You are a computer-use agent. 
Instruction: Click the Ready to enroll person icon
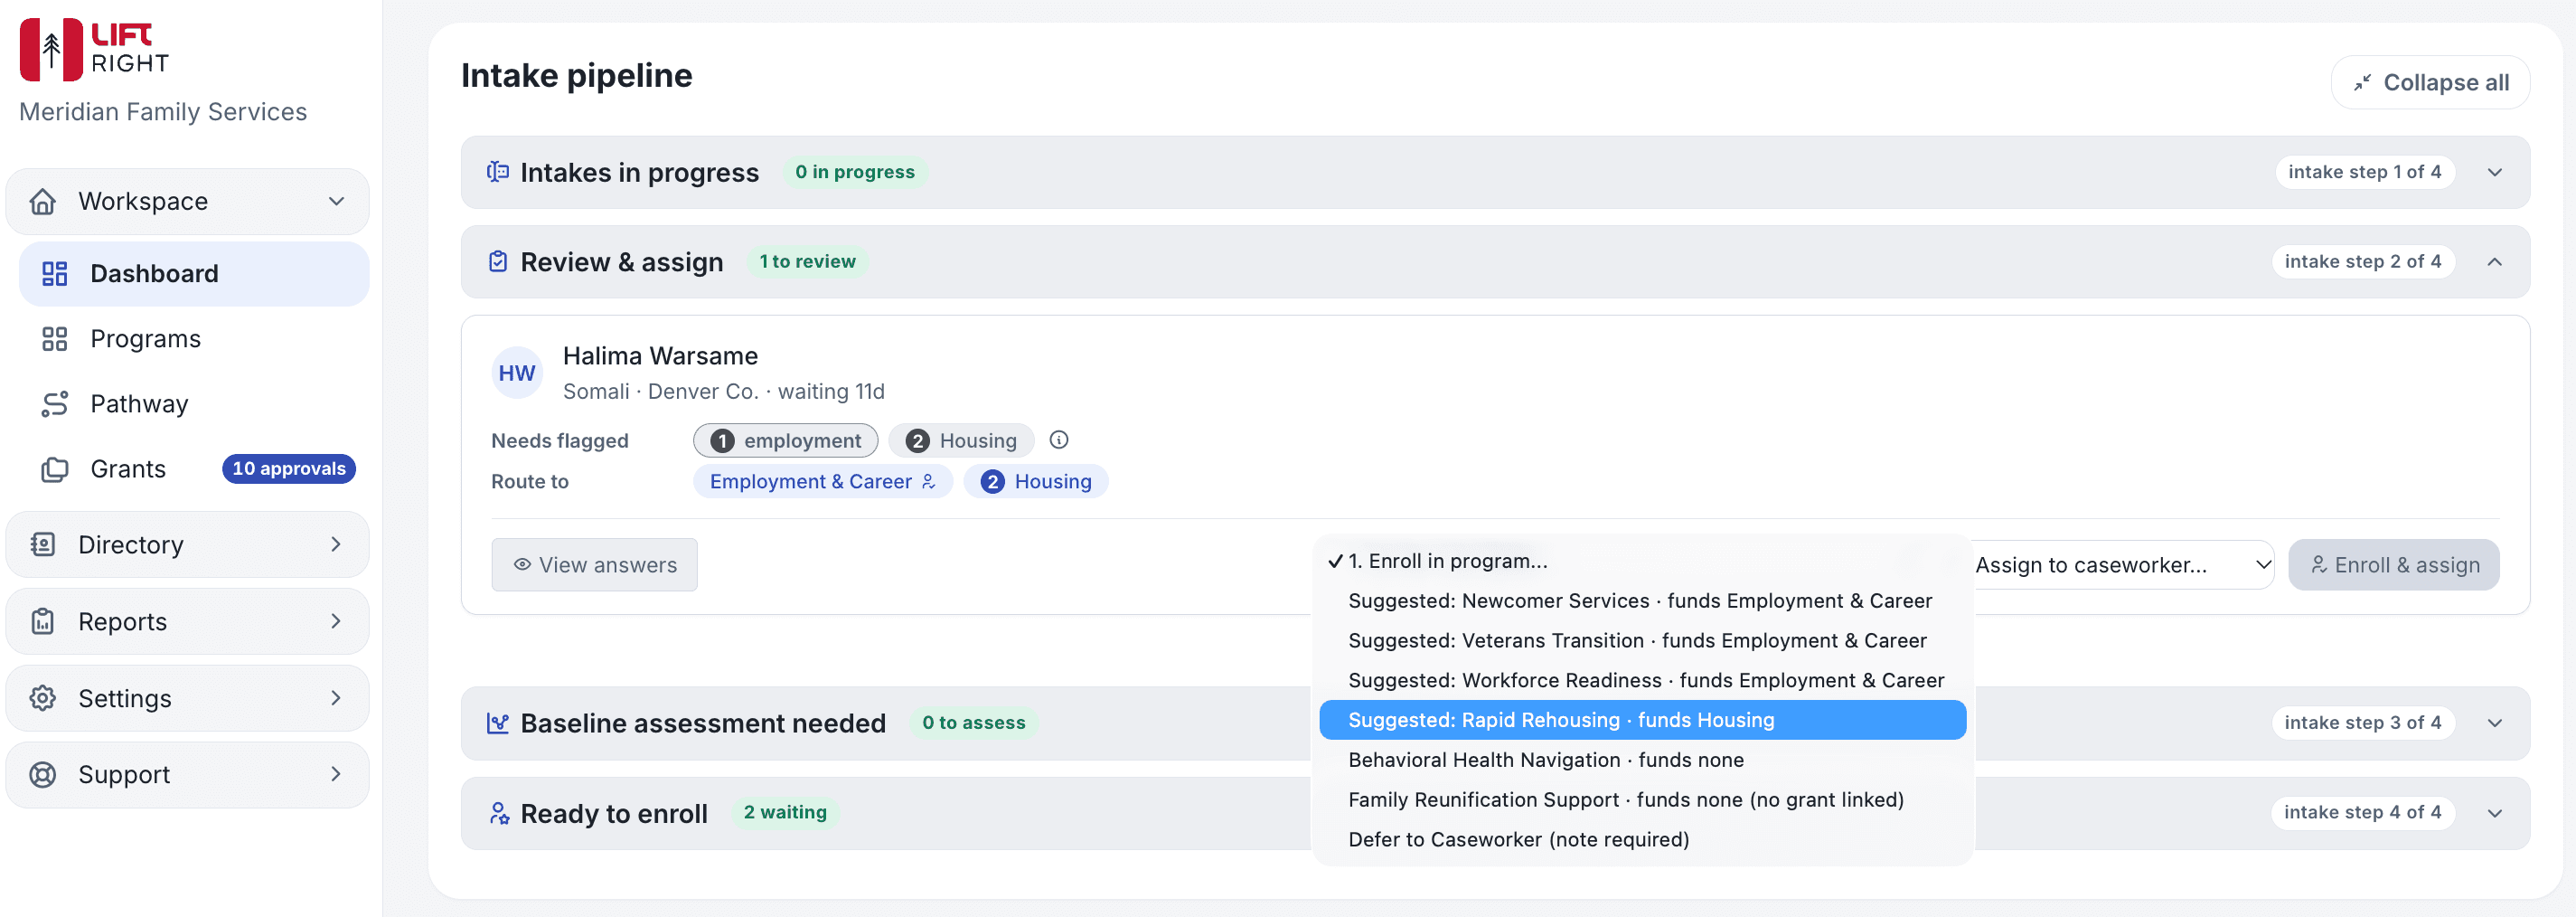[499, 813]
